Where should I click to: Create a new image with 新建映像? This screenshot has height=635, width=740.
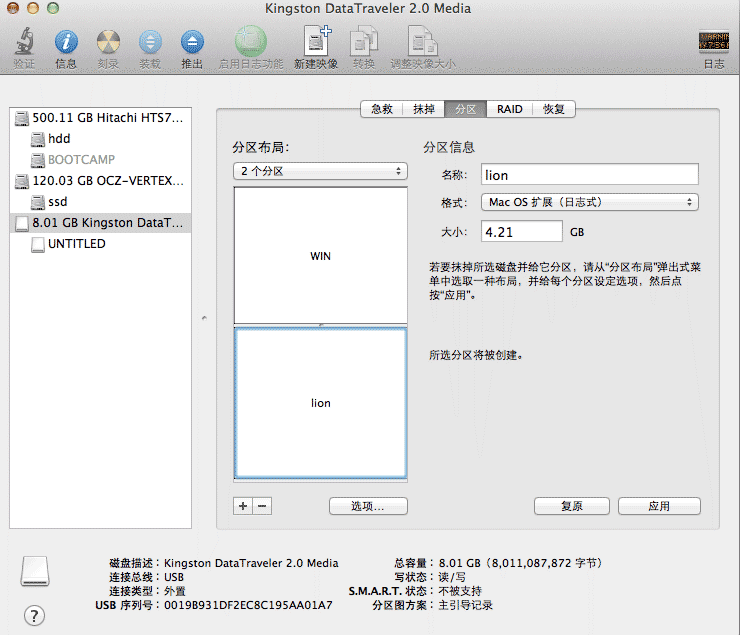click(x=317, y=41)
